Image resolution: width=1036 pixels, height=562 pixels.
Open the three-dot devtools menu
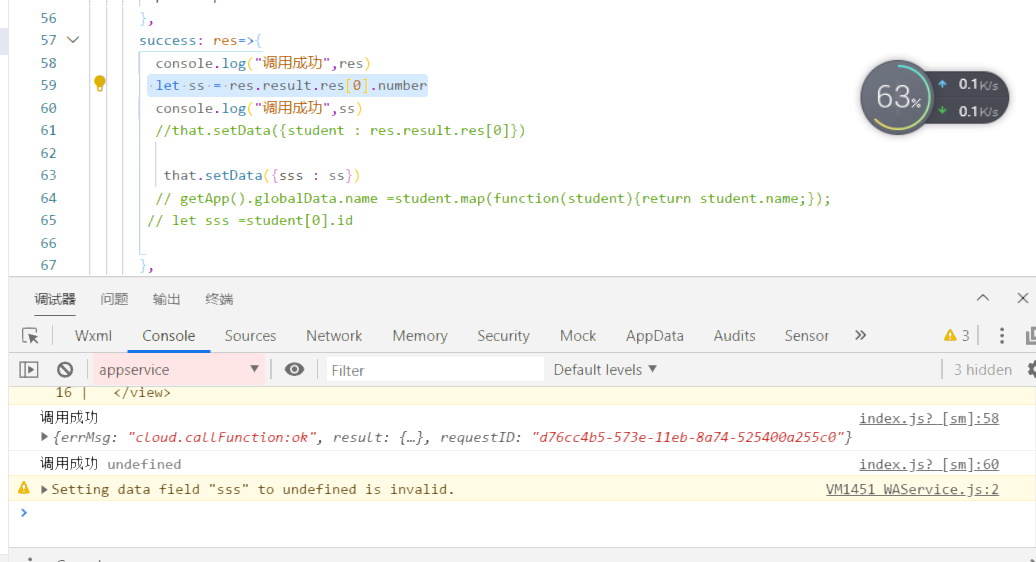pyautogui.click(x=1002, y=336)
